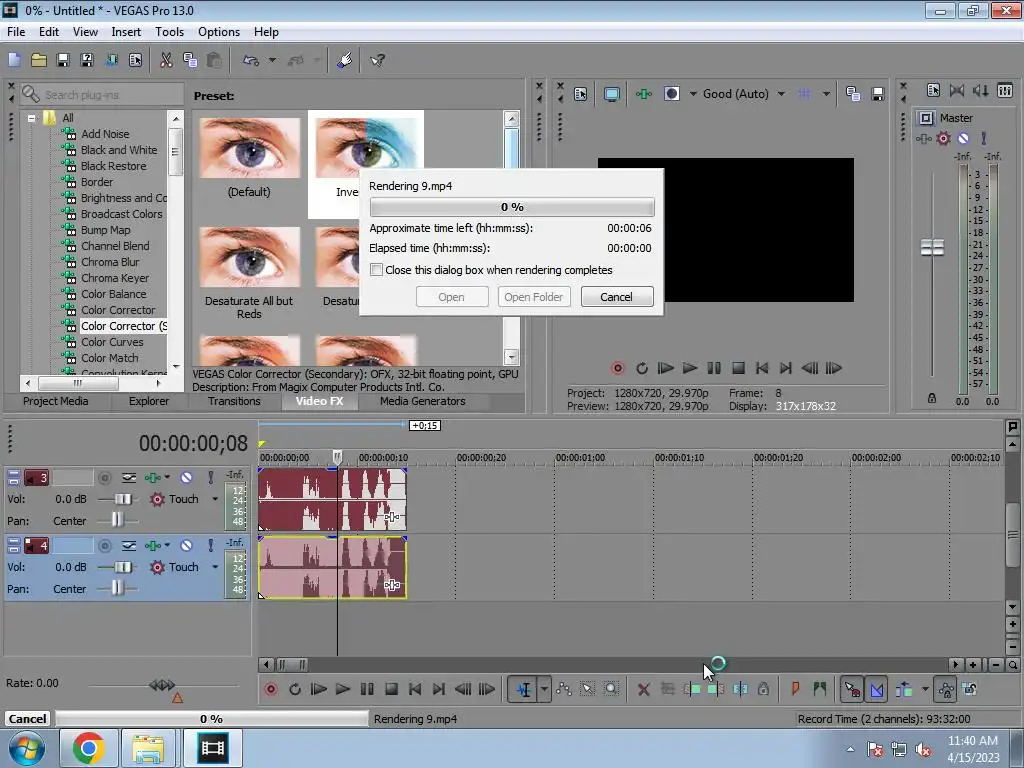Toggle Automatic Crossfades icon in timeline toolbar
Viewport: 1024px width, 768px height.
tap(877, 689)
